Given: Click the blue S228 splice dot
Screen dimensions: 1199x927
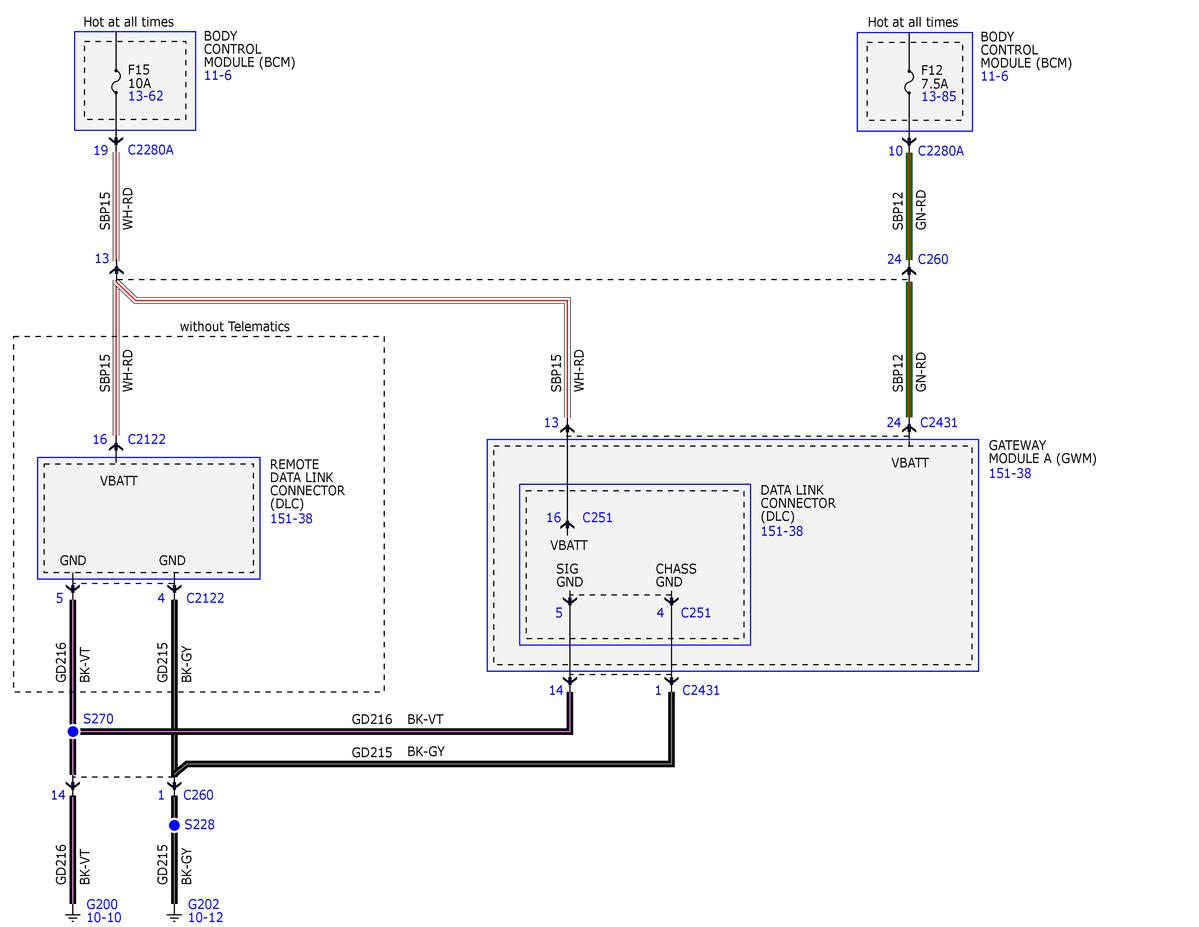Looking at the screenshot, I should 174,825.
